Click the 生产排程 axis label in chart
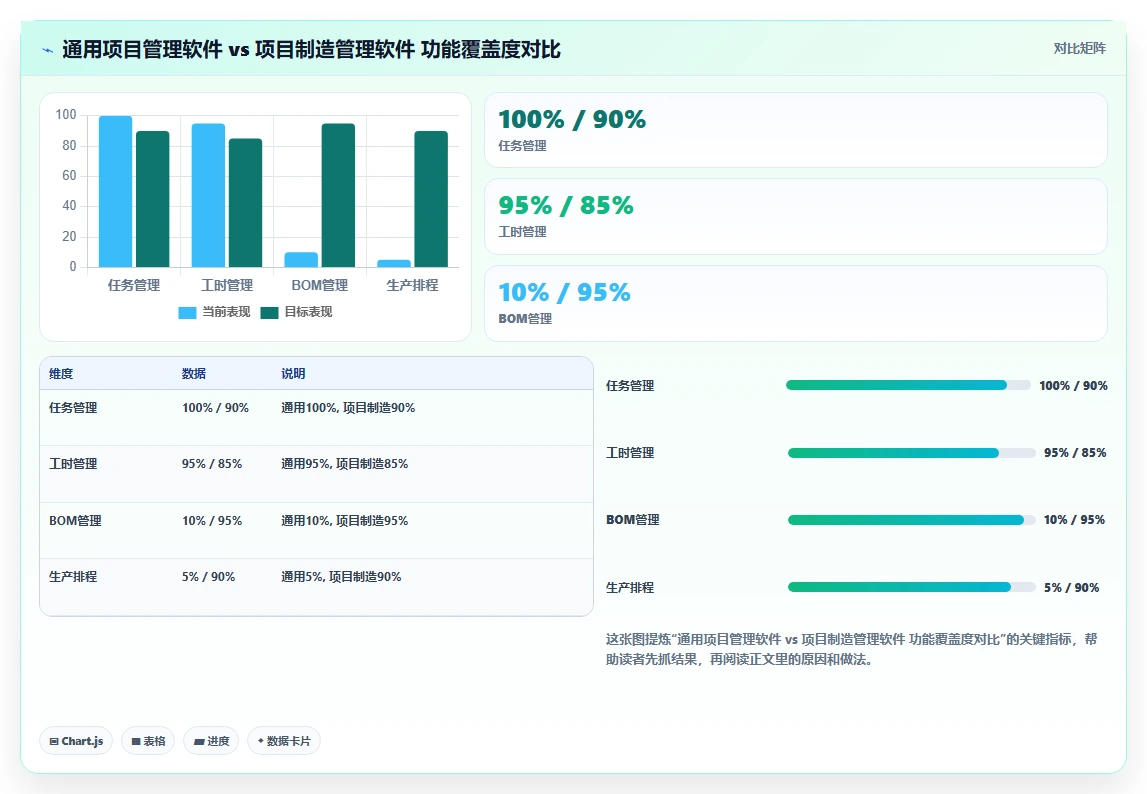The image size is (1147, 794). pyautogui.click(x=413, y=285)
